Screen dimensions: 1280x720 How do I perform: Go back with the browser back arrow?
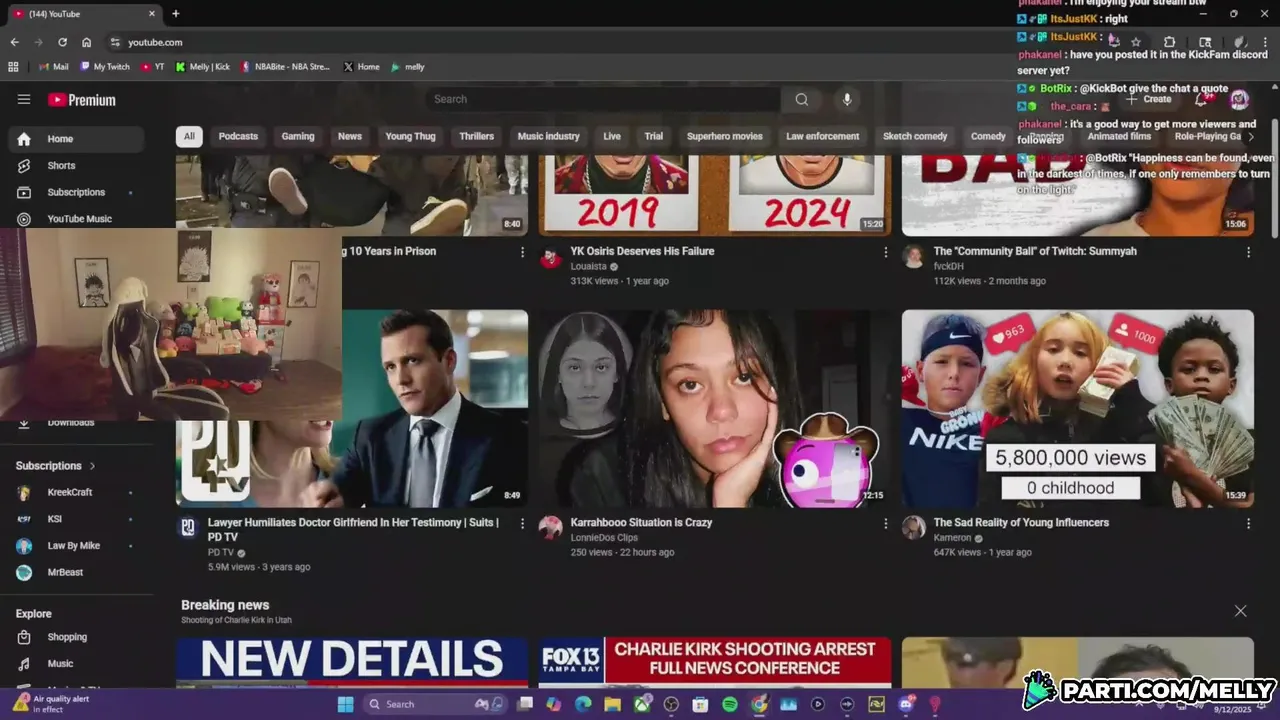[14, 42]
